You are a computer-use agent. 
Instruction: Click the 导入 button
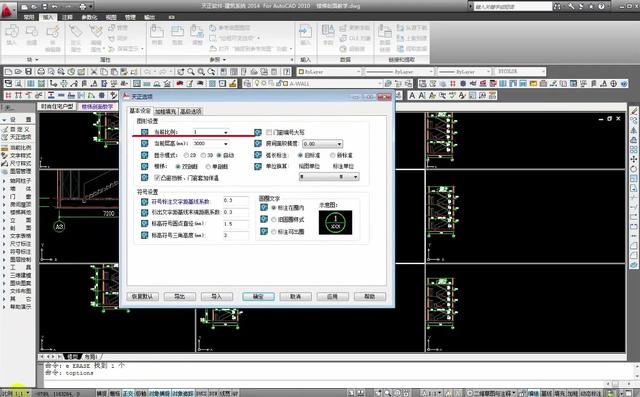pyautogui.click(x=217, y=297)
